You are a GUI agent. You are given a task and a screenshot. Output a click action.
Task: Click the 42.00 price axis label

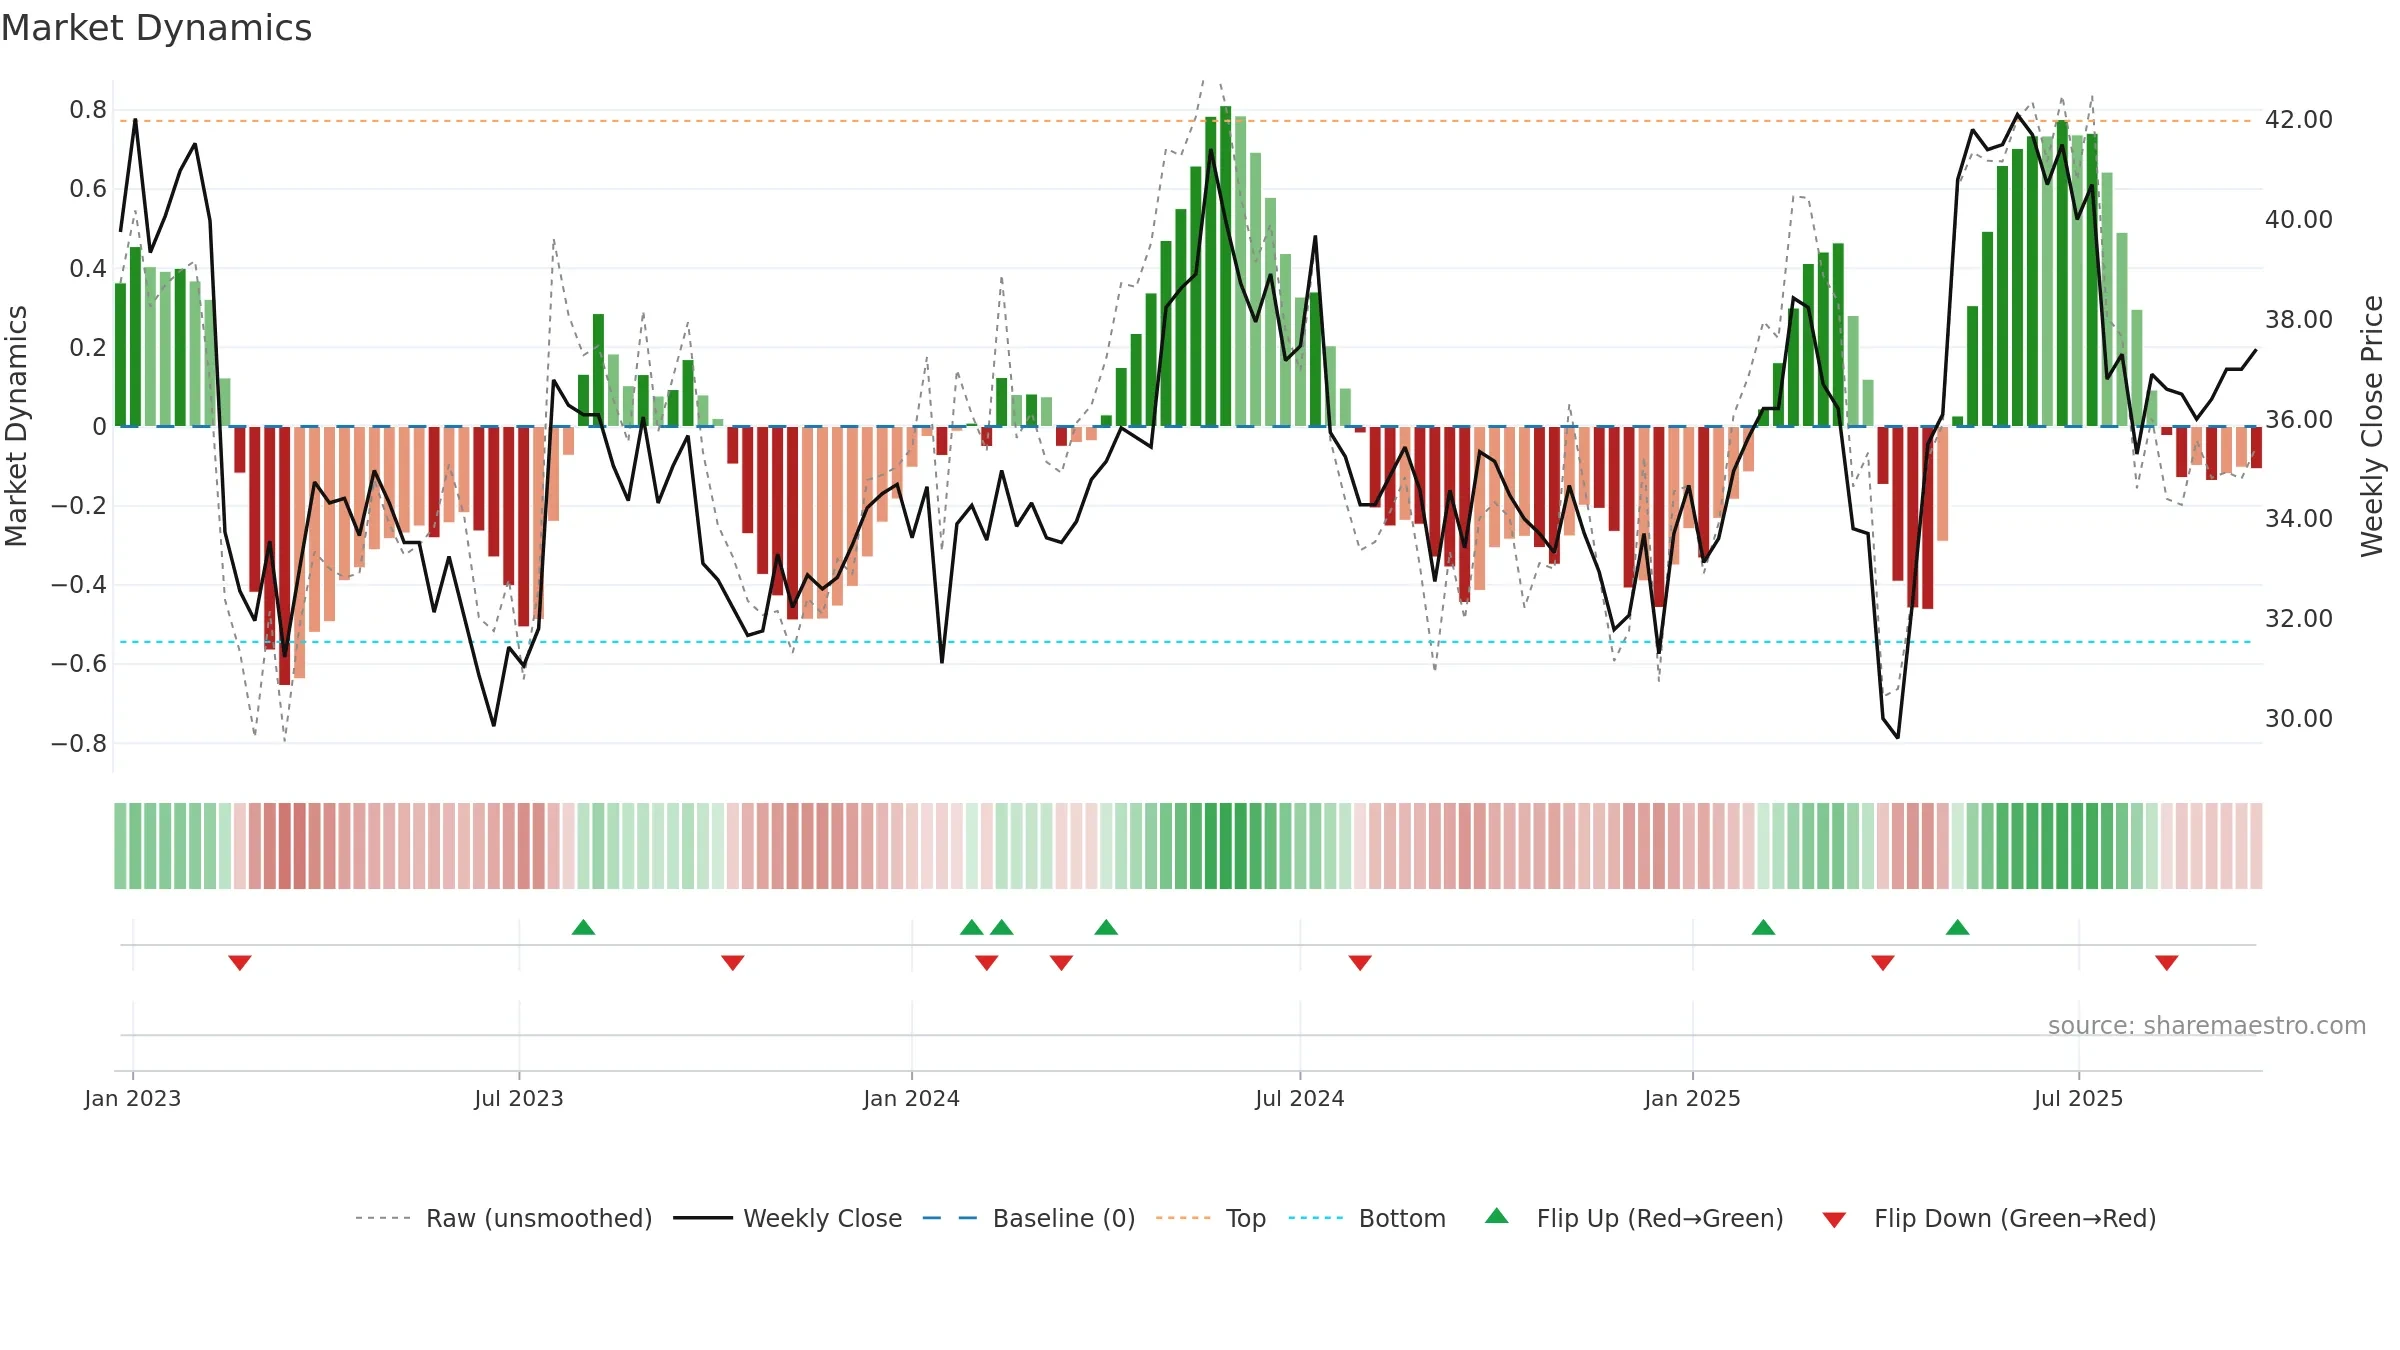[x=2299, y=119]
